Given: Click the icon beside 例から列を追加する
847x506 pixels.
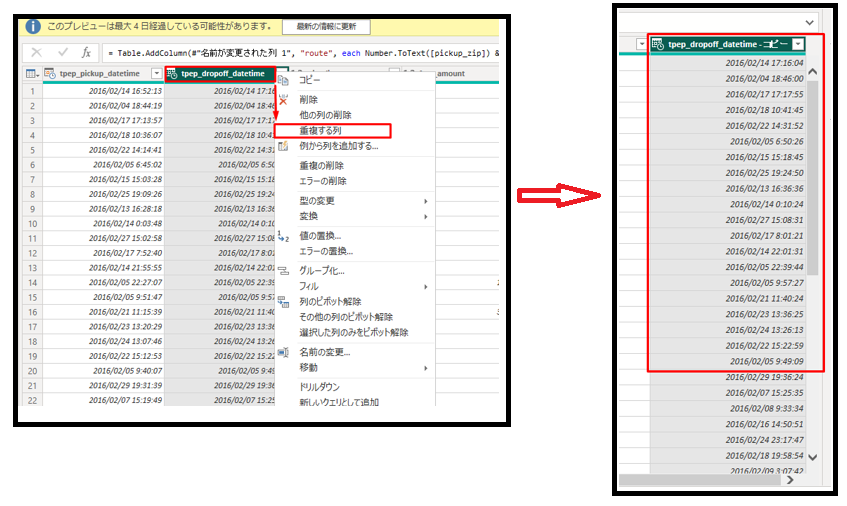Looking at the screenshot, I should point(283,146).
